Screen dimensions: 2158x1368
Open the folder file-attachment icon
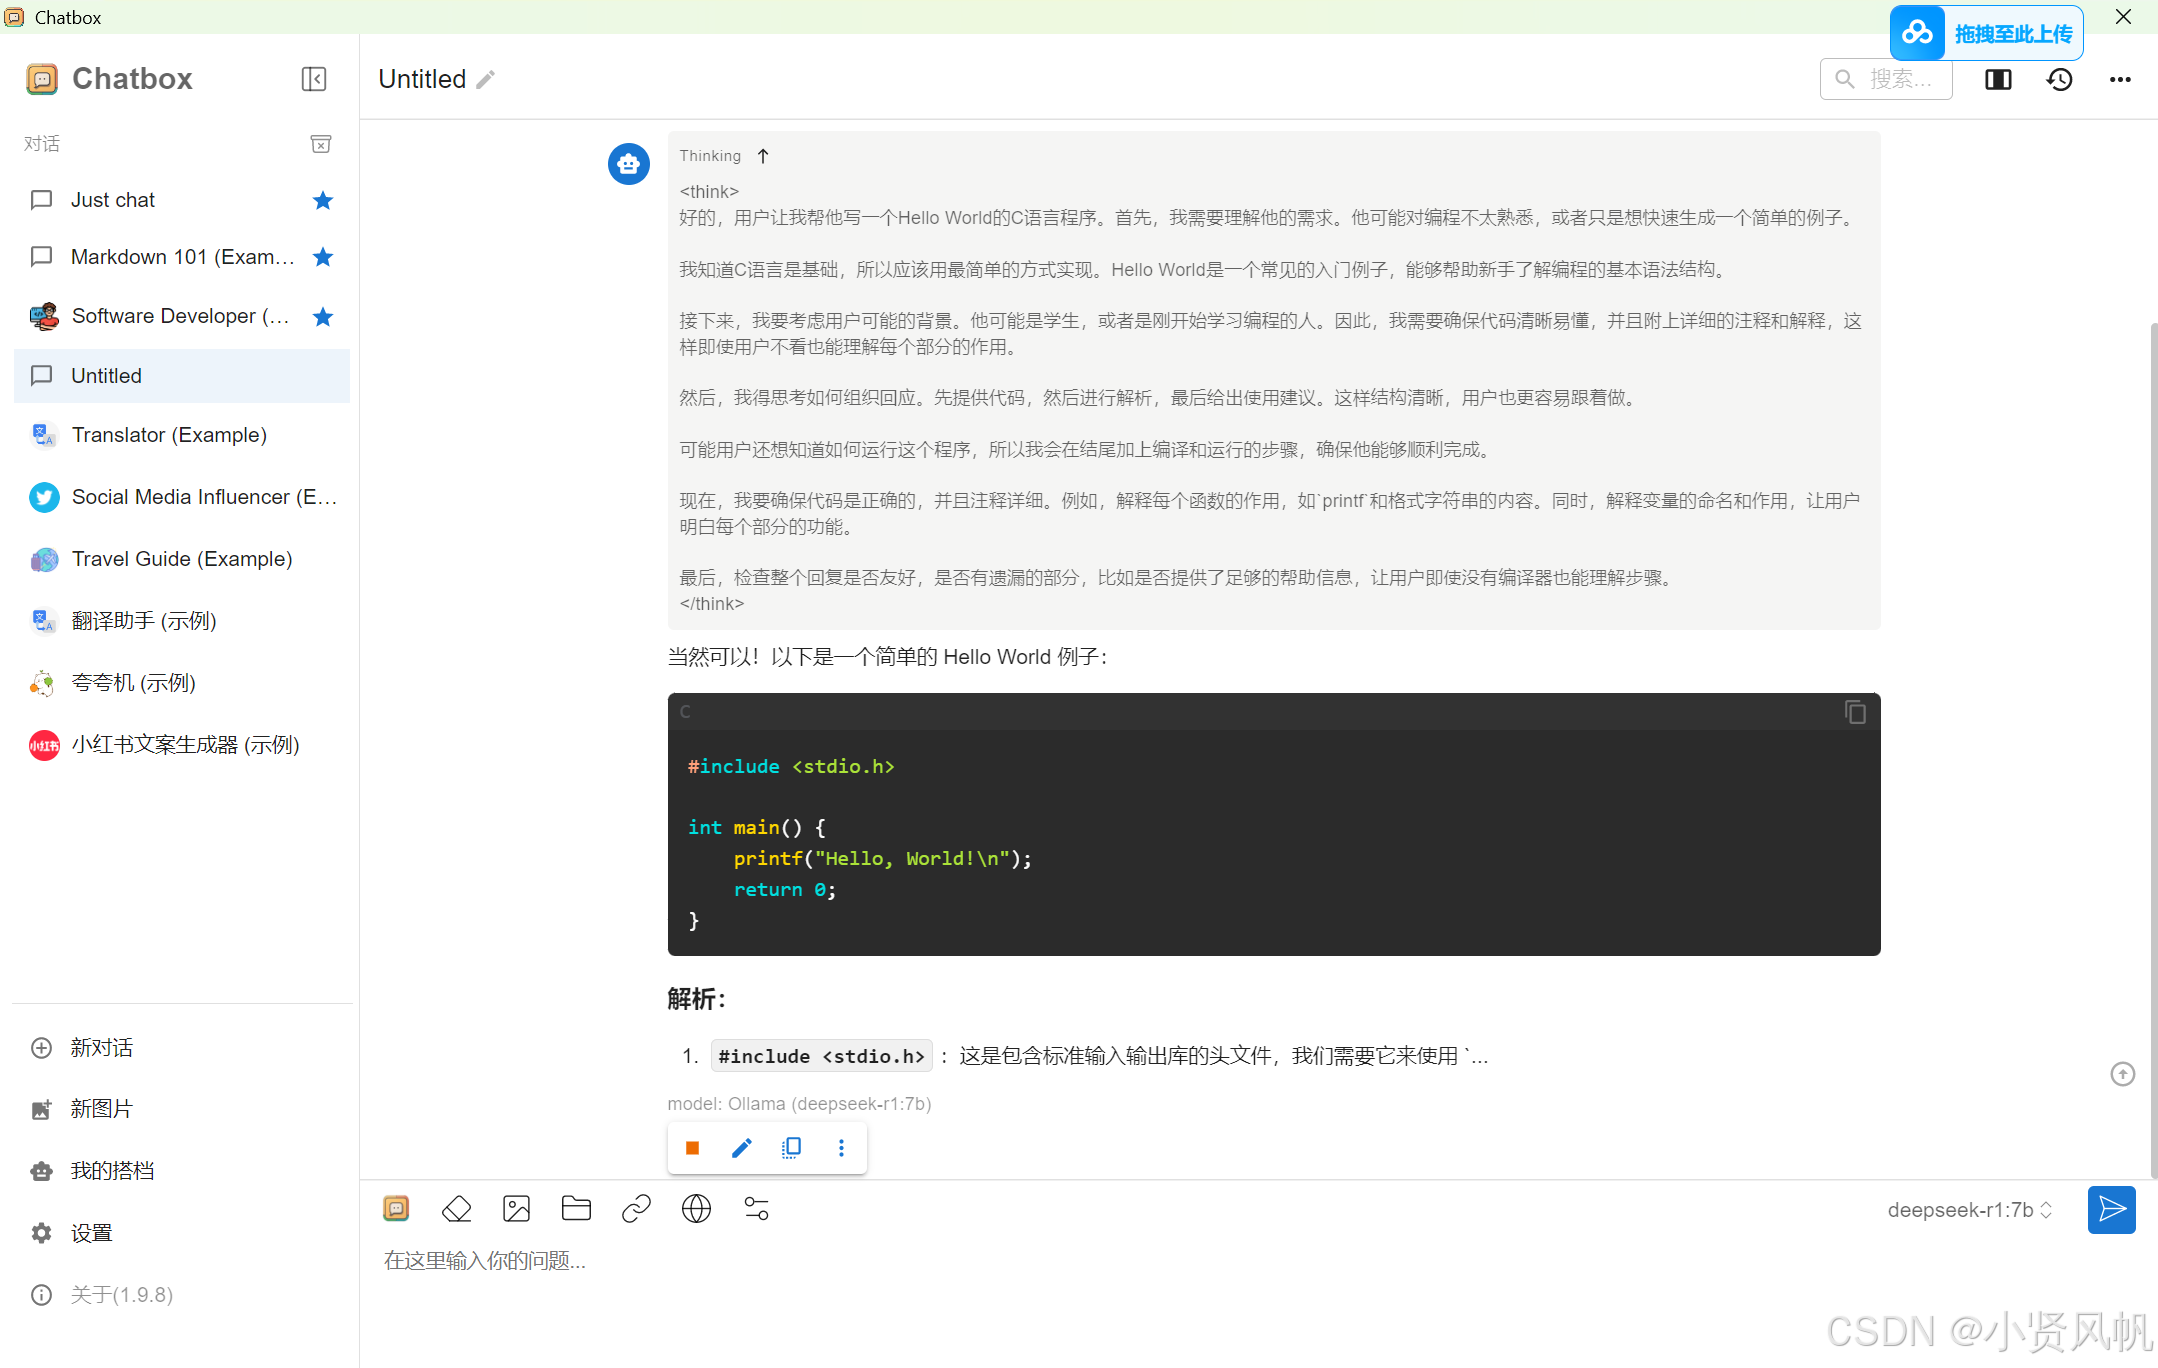pyautogui.click(x=576, y=1209)
